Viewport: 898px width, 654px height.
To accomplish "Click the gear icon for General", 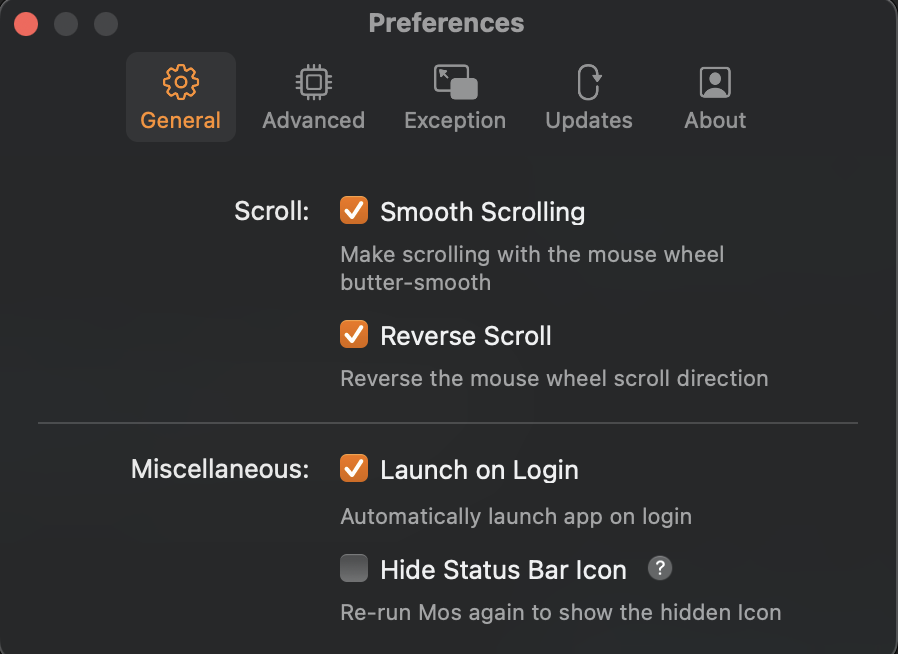I will click(181, 82).
